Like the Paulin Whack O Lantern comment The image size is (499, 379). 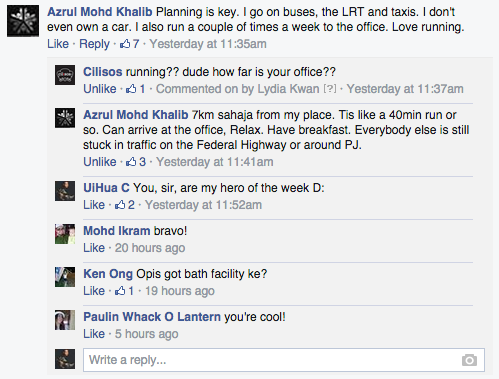pyautogui.click(x=94, y=334)
